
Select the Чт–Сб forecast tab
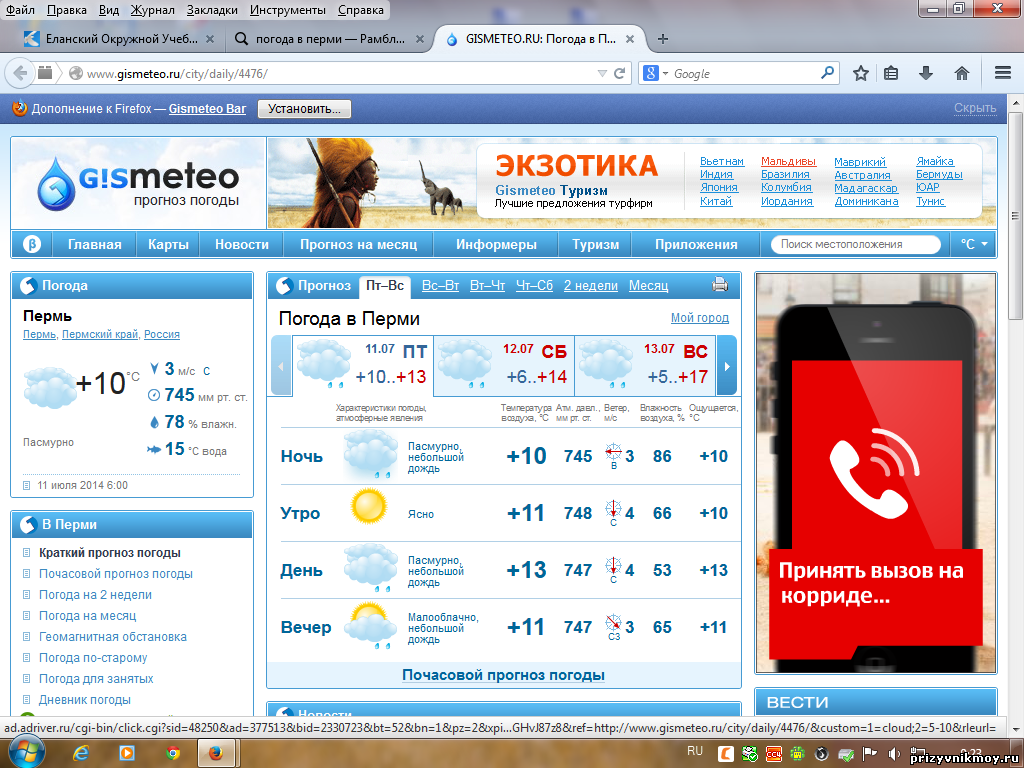coord(534,285)
